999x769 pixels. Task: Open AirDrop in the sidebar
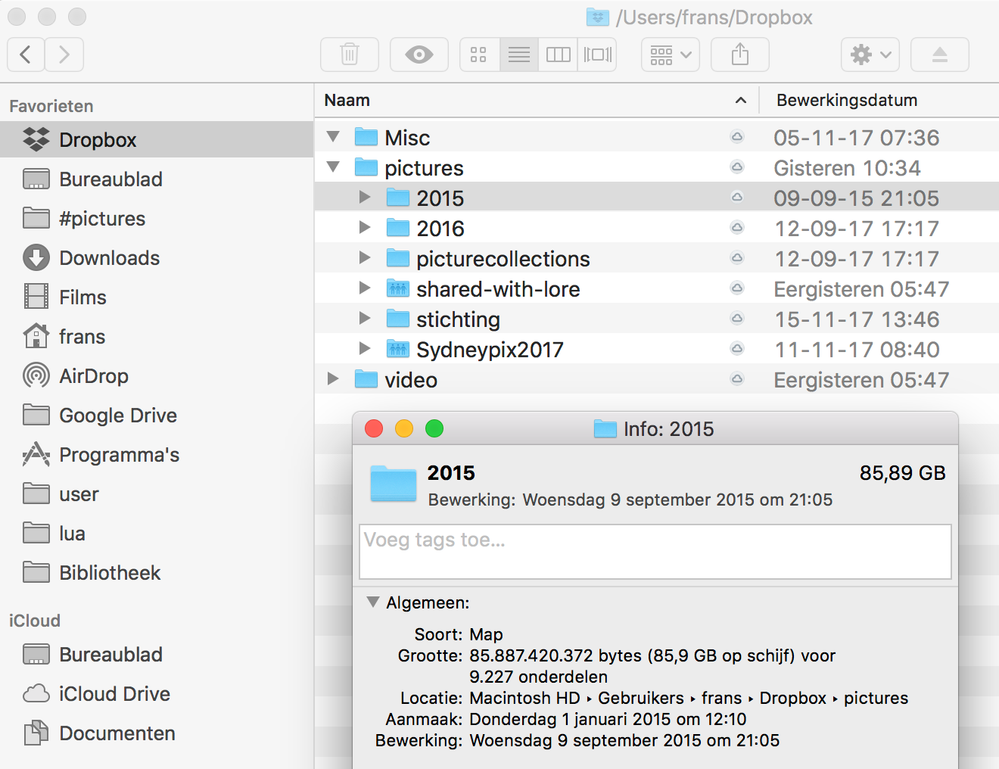(93, 376)
